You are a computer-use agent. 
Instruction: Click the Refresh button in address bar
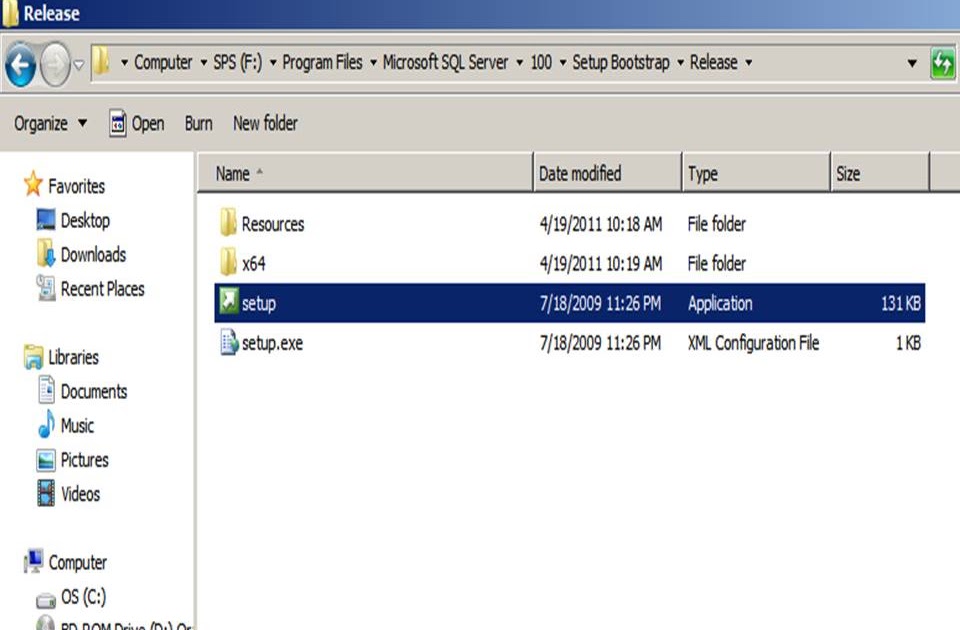pos(943,62)
